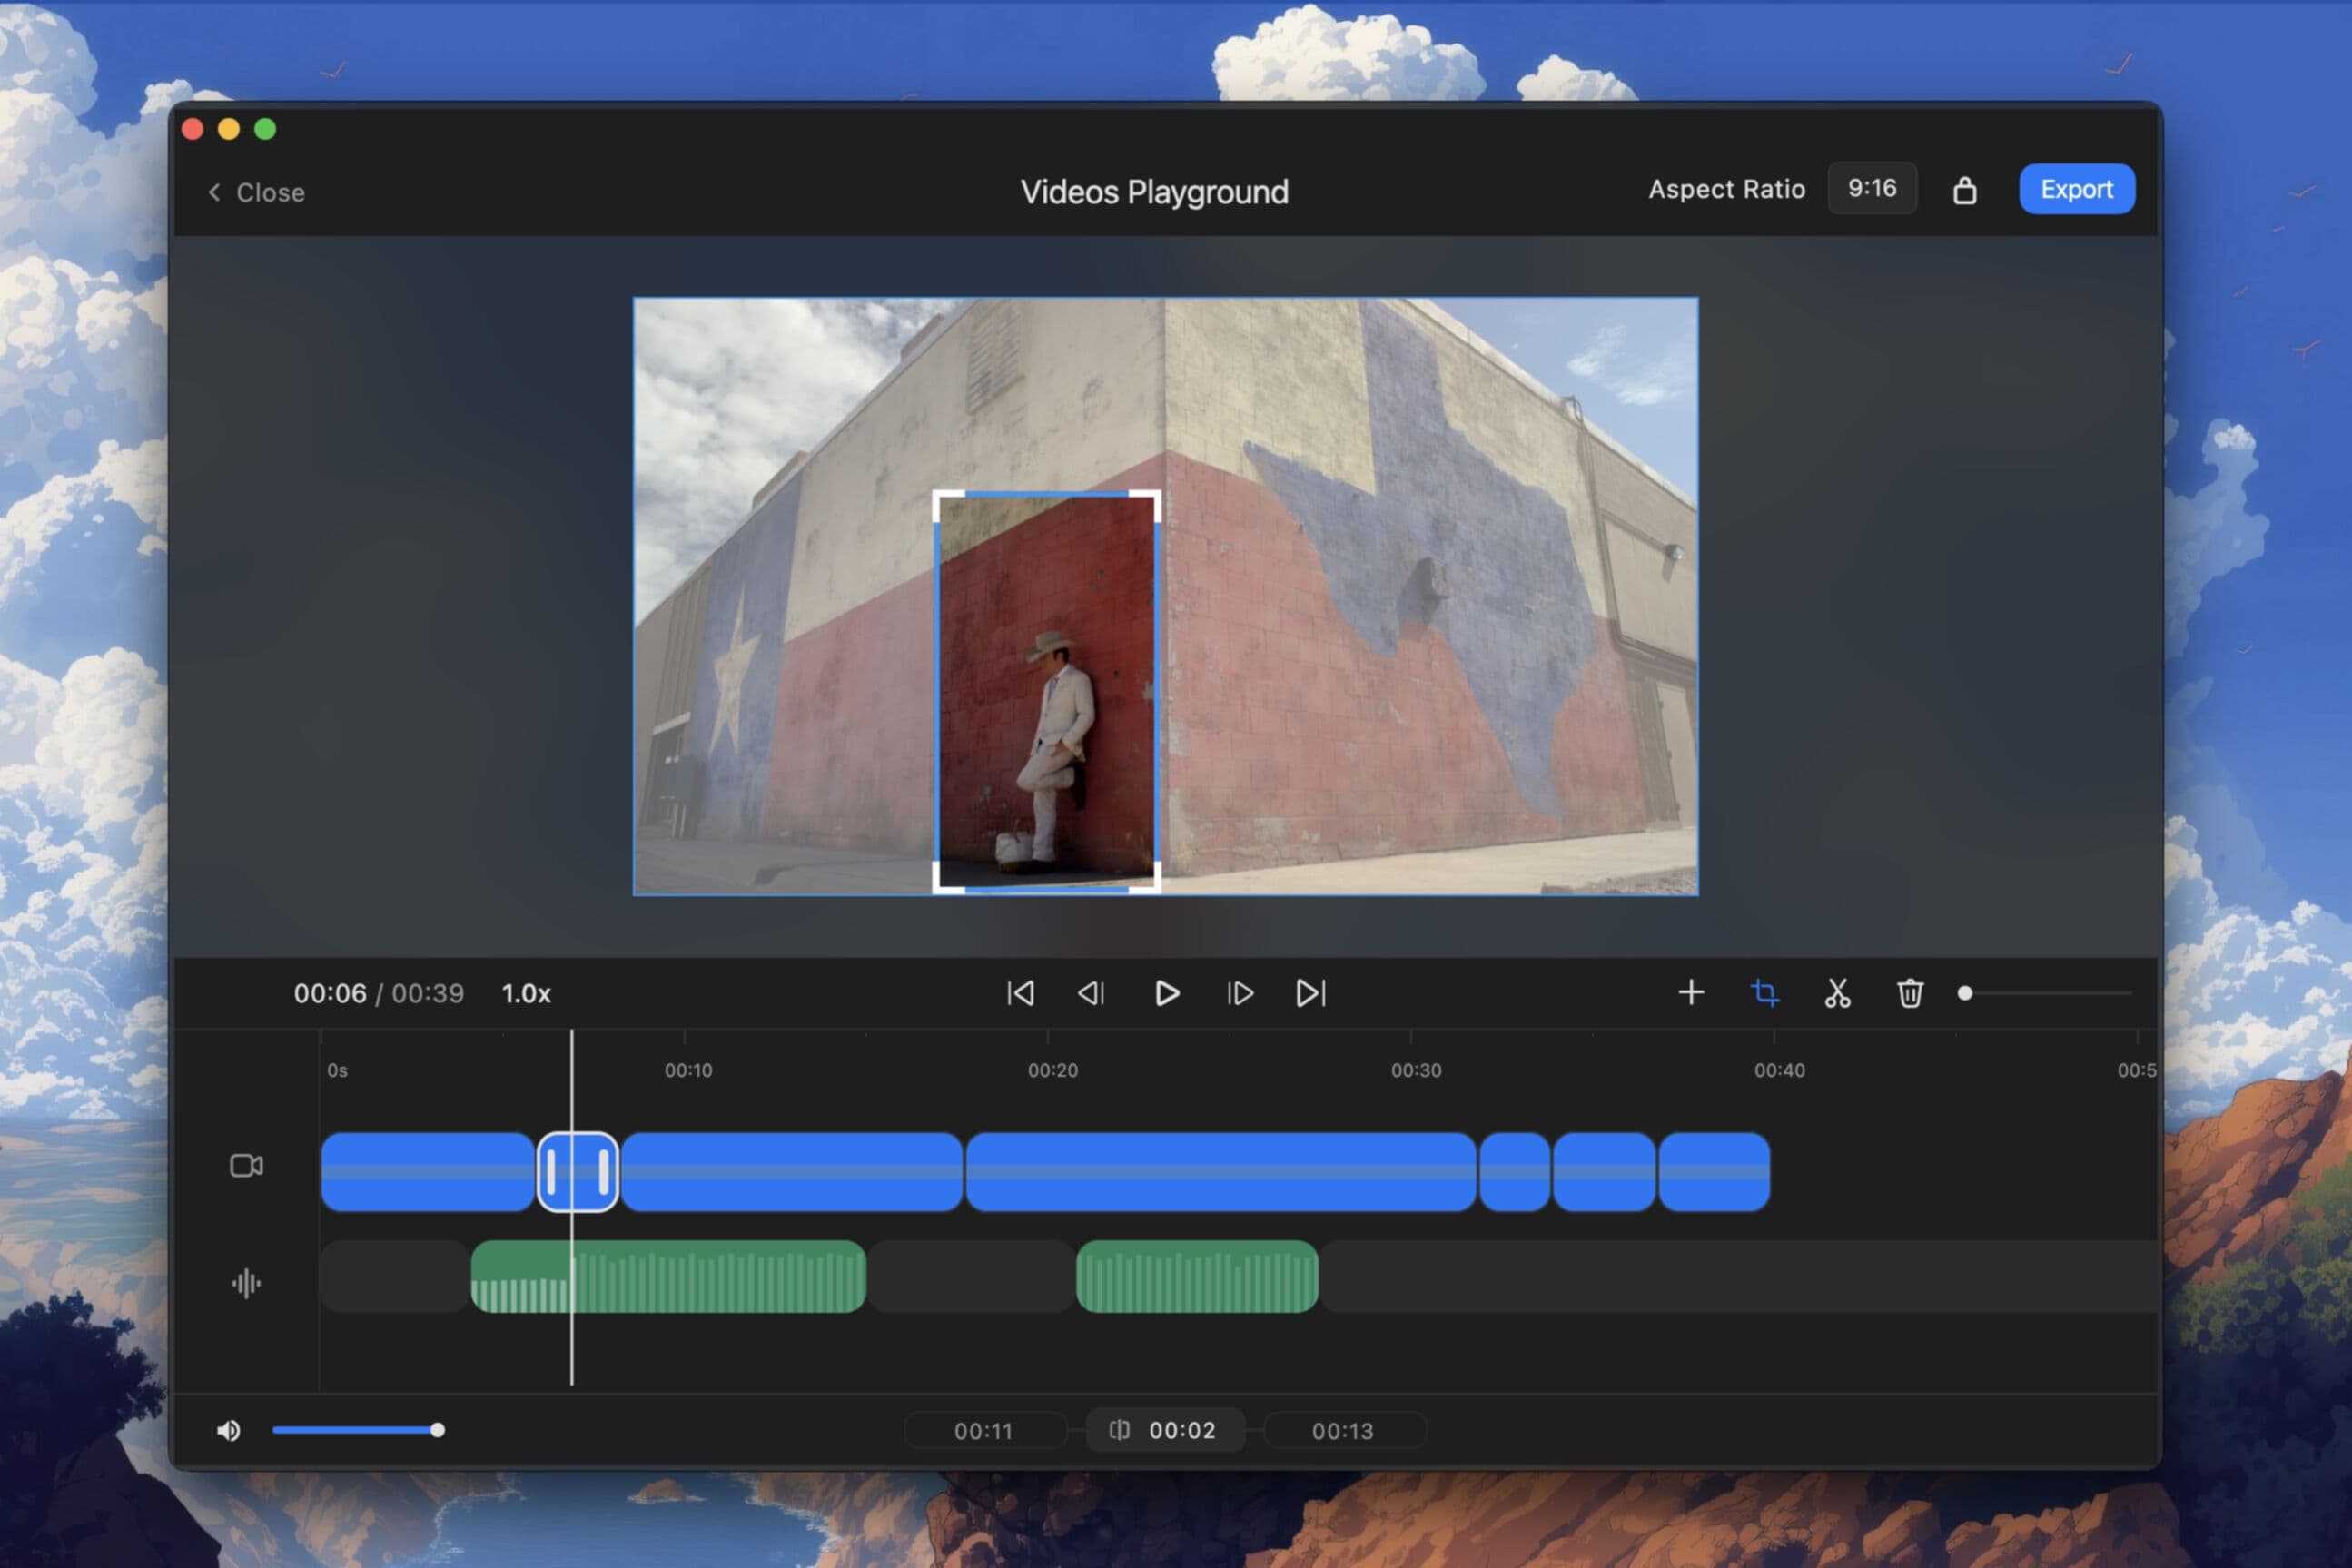Toggle the aspect ratio lock icon
Screen dimensions: 2352x1568
(x=1964, y=190)
